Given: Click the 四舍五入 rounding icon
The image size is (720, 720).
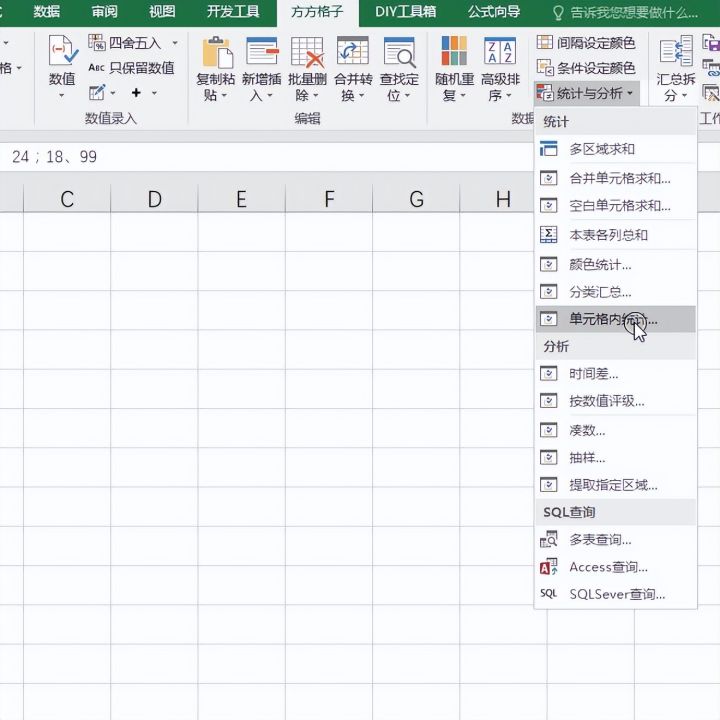Looking at the screenshot, I should (97, 43).
